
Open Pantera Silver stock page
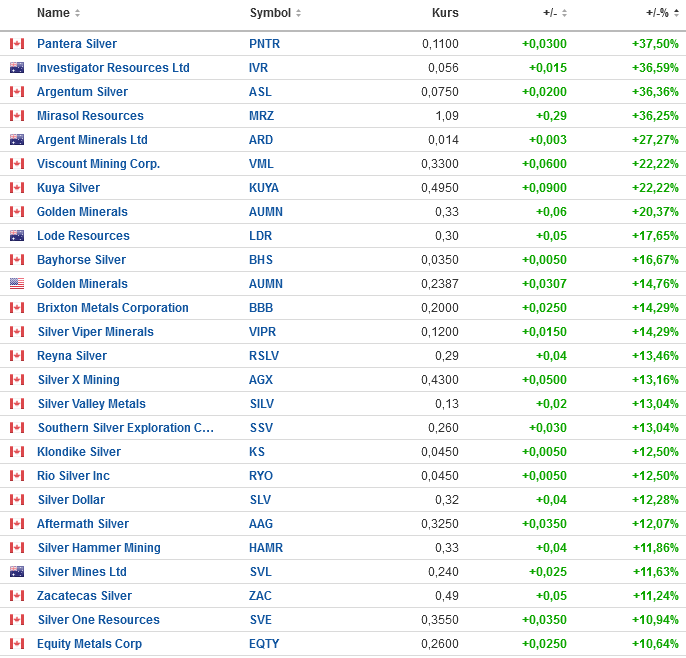tap(77, 44)
